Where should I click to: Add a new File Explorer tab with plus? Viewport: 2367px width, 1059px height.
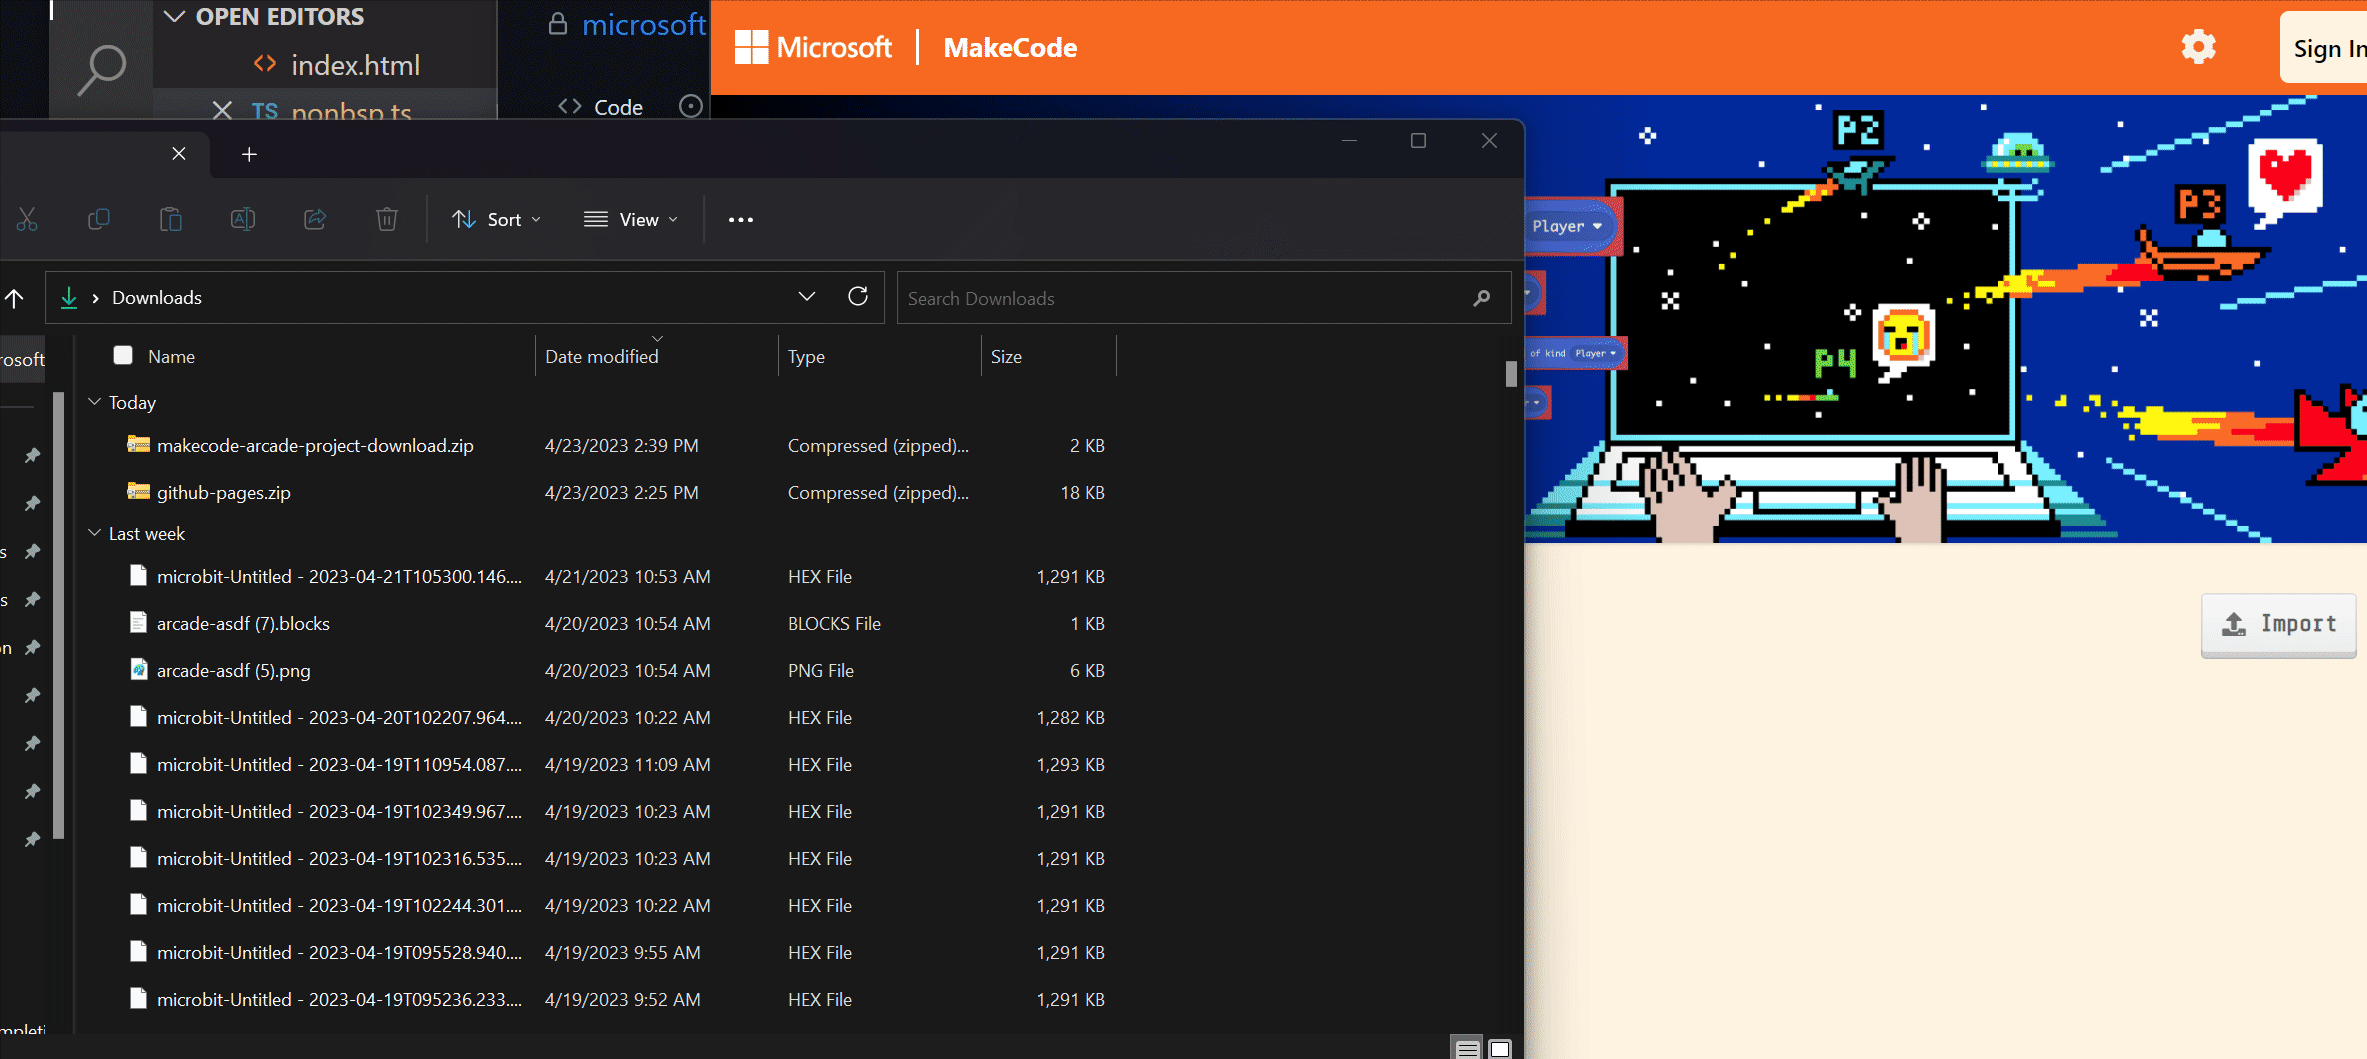(x=249, y=154)
